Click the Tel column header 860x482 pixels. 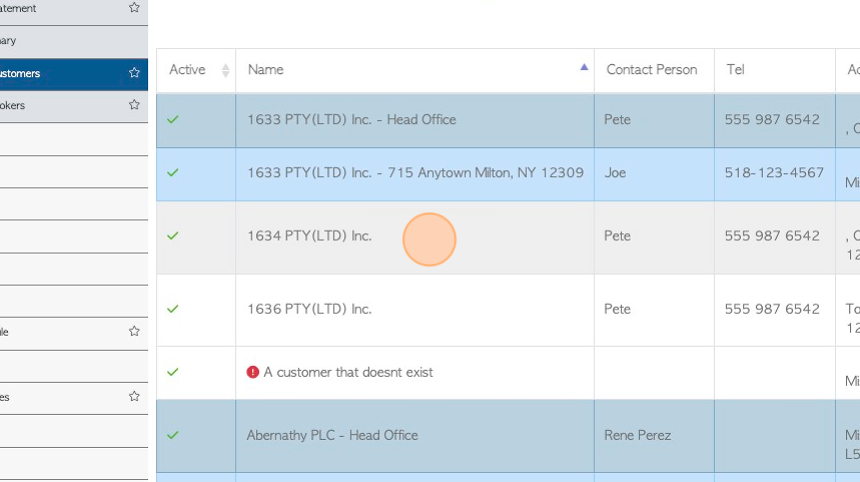(735, 70)
